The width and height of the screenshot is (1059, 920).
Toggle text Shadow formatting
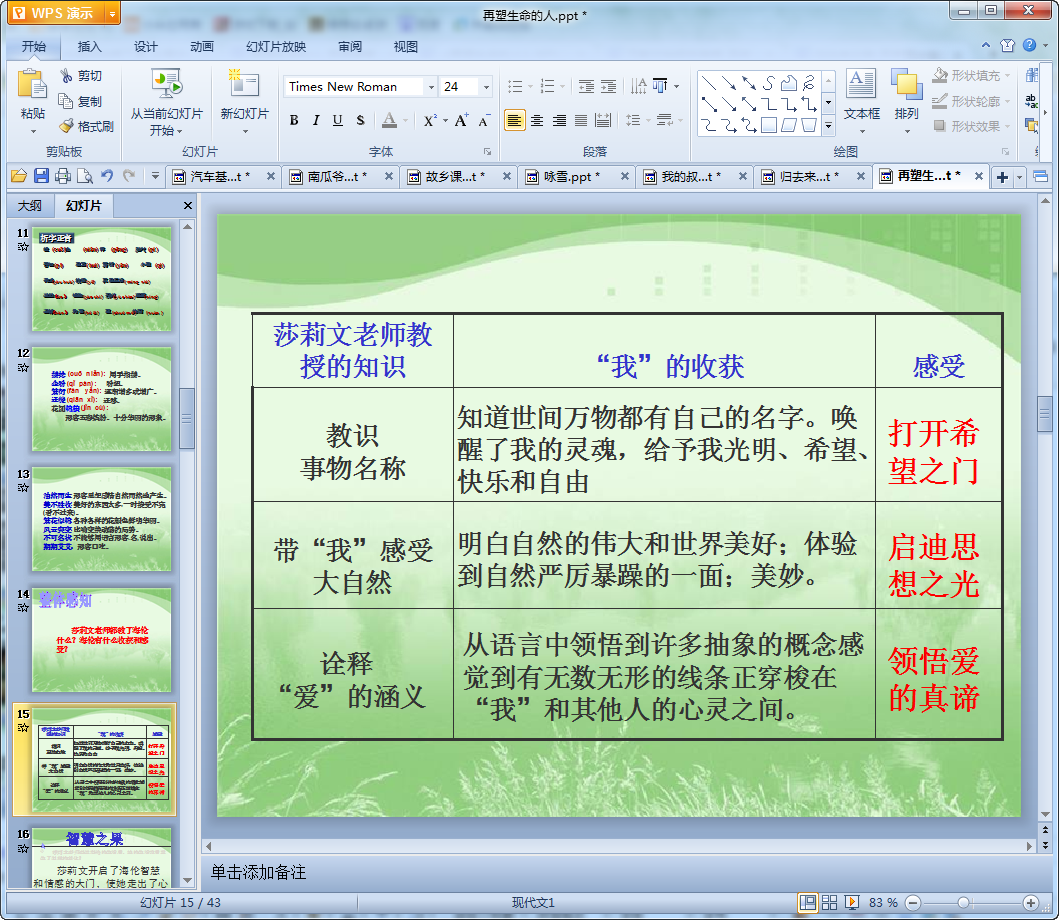[x=360, y=120]
